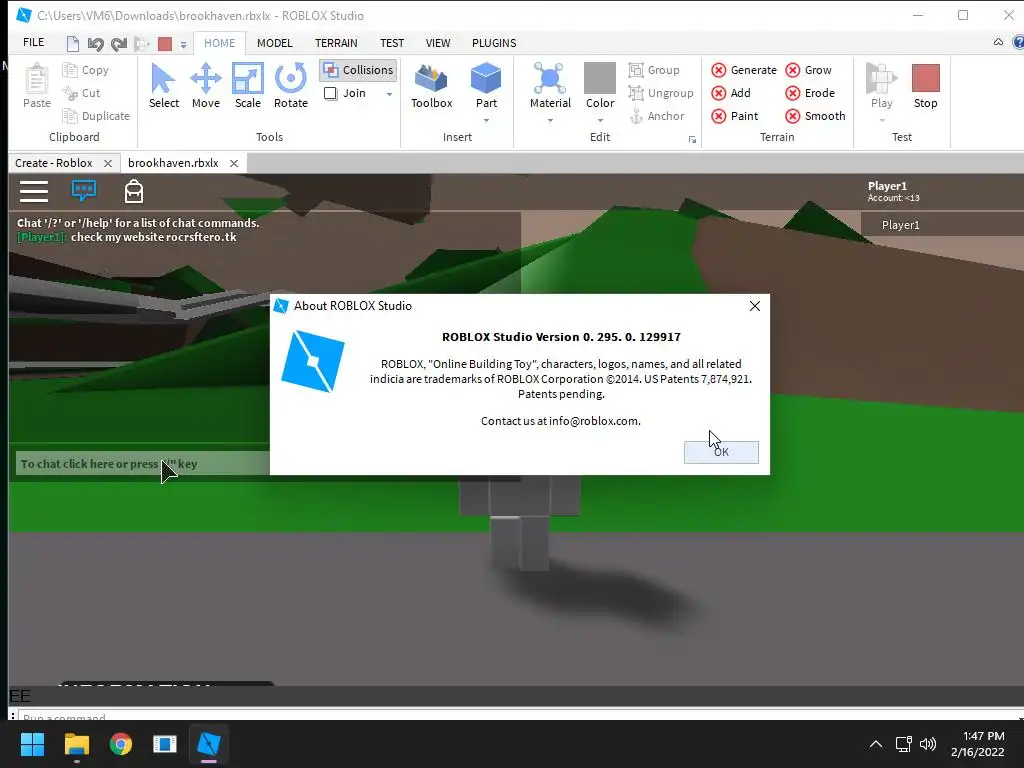Launch Google Chrome from taskbar
Image resolution: width=1024 pixels, height=768 pixels.
coord(121,744)
